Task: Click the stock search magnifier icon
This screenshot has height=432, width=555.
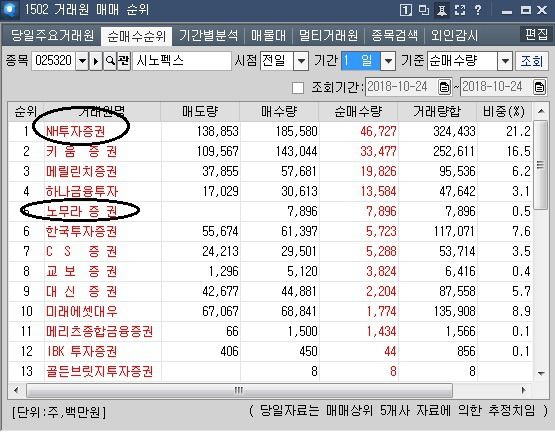Action: click(x=110, y=61)
